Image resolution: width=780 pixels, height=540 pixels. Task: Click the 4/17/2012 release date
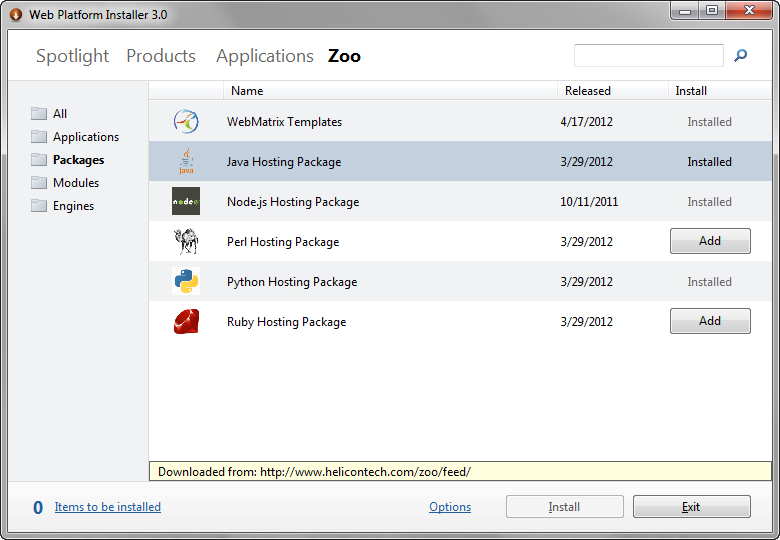[586, 122]
